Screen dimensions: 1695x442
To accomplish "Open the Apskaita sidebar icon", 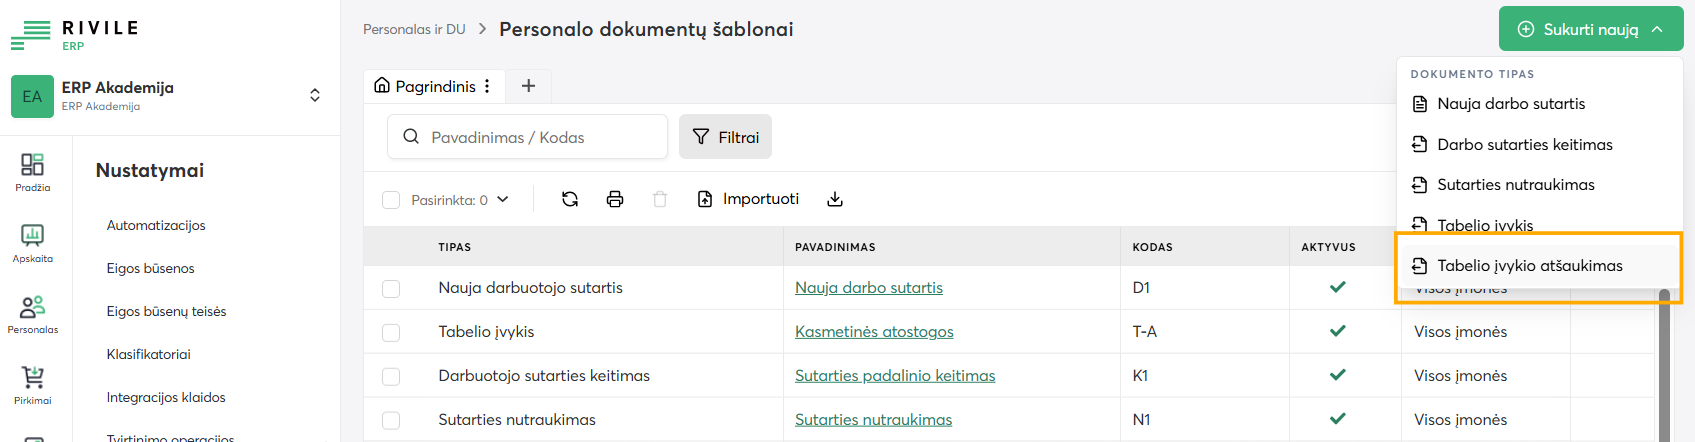I will 32,243.
